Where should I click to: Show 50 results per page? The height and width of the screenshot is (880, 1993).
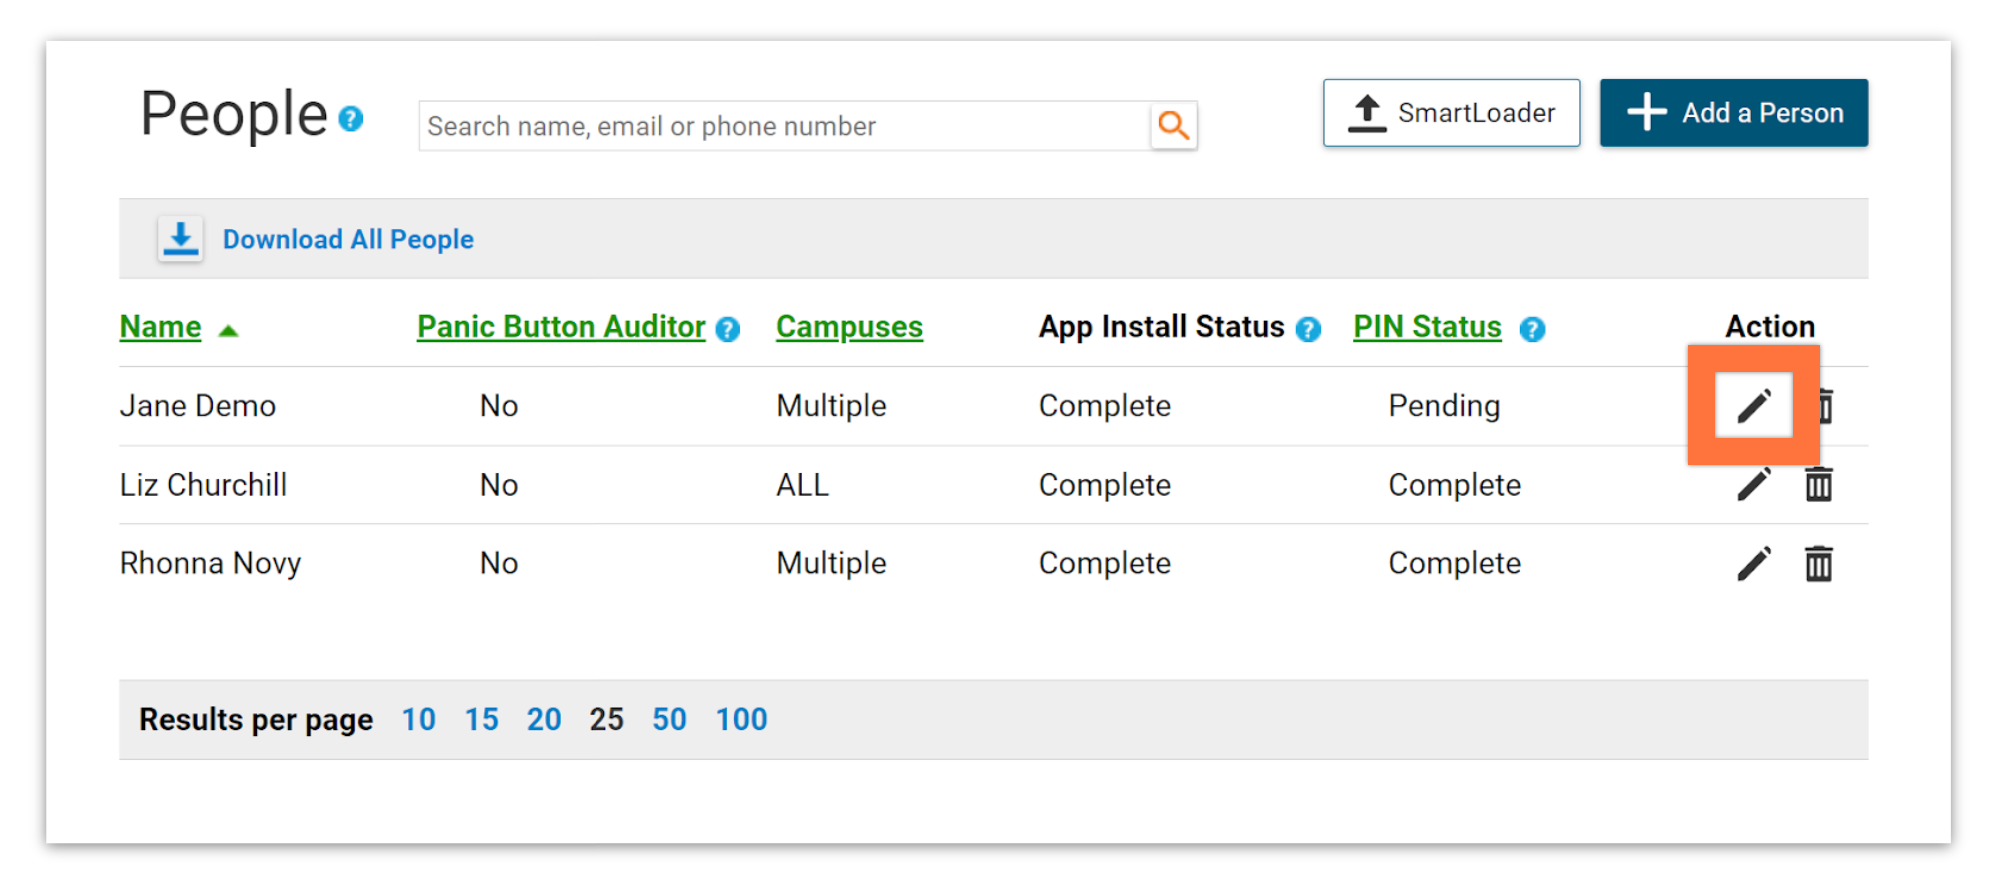pyautogui.click(x=669, y=719)
